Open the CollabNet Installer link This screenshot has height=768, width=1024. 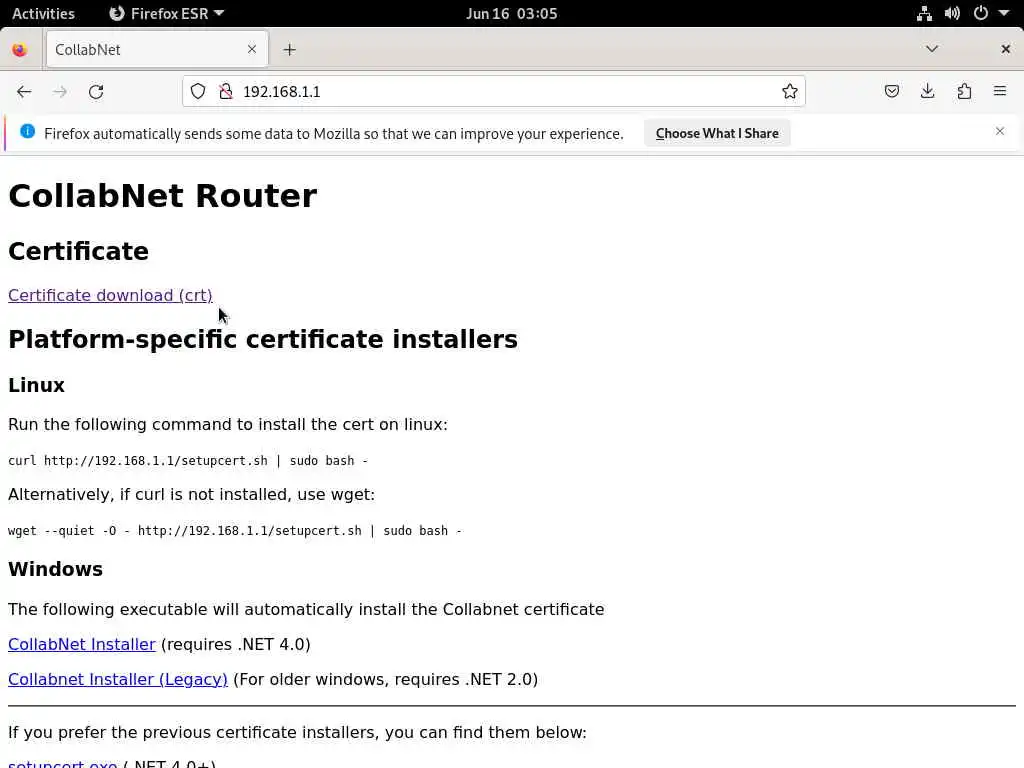point(82,644)
